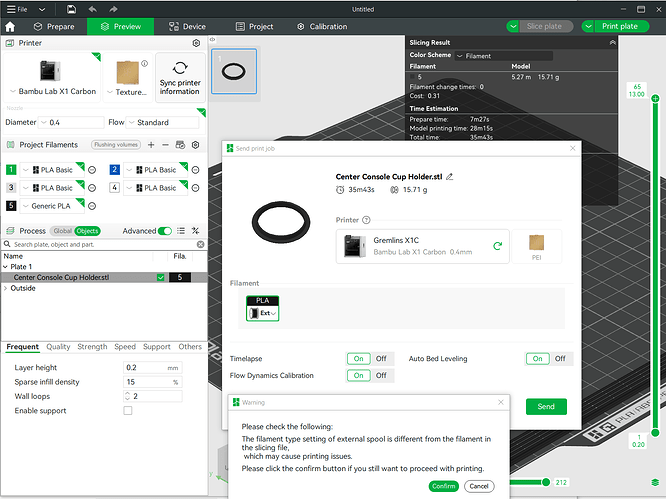
Task: Open Print plate options arrow
Action: [x=588, y=26]
